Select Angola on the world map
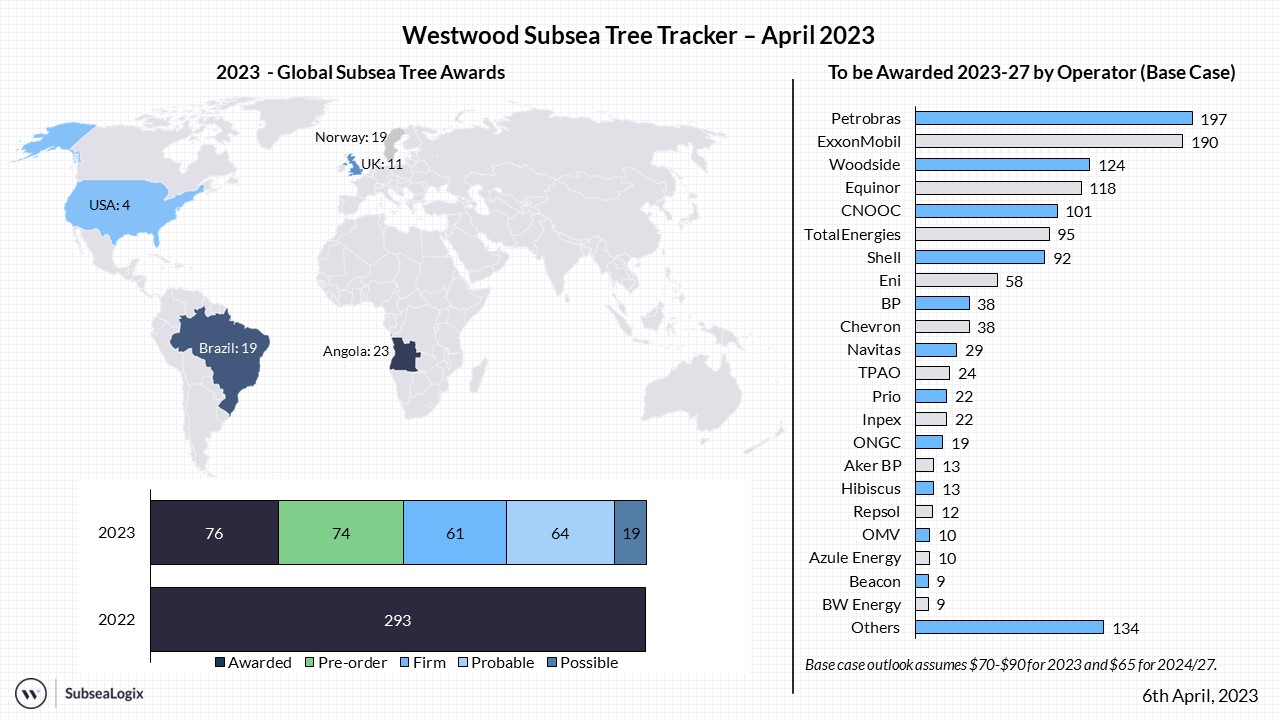The width and height of the screenshot is (1280, 720). [402, 354]
